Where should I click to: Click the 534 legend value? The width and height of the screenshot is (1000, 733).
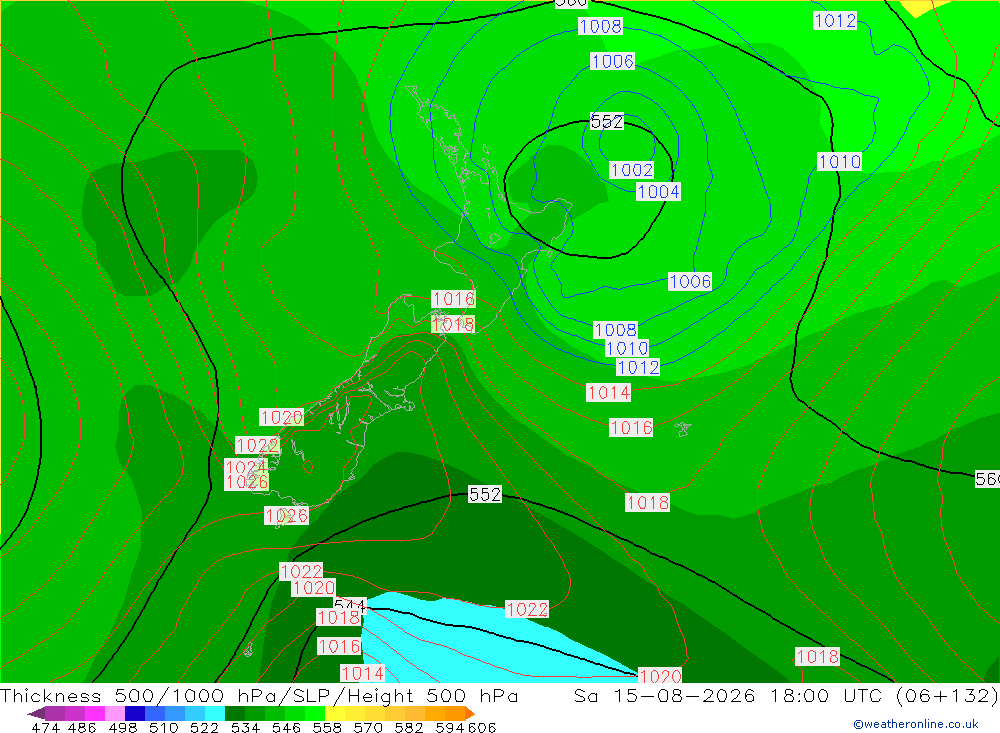pyautogui.click(x=245, y=727)
